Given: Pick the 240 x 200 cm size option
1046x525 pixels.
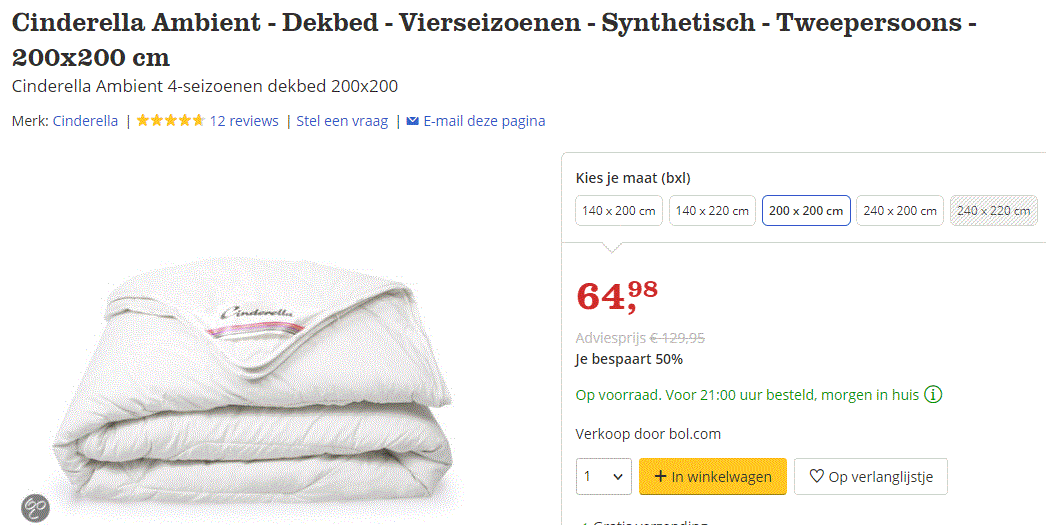Looking at the screenshot, I should point(900,211).
